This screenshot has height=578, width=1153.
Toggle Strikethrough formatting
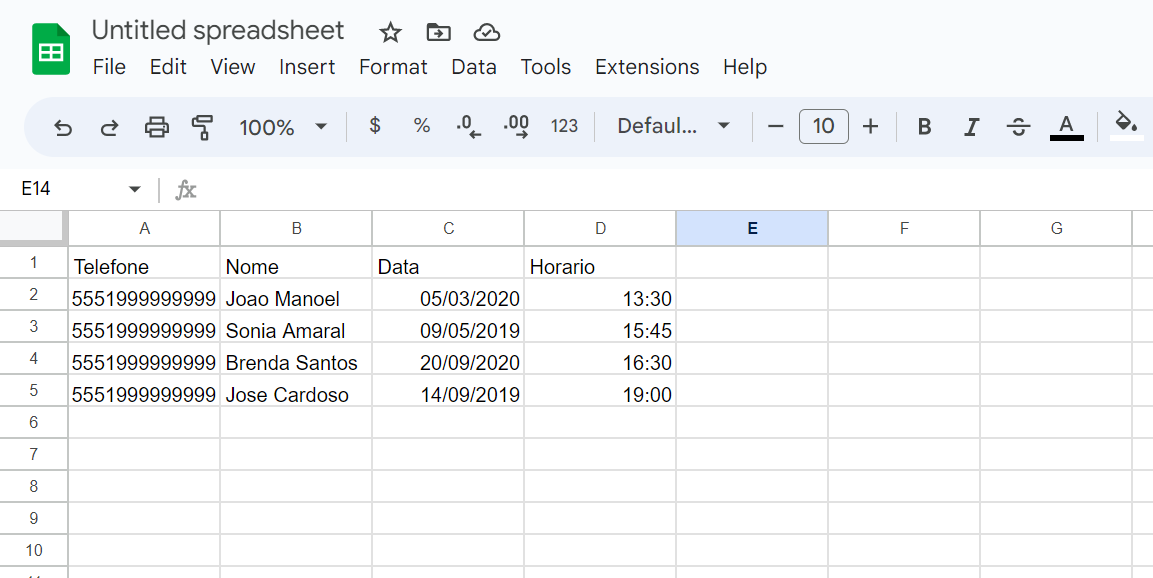[x=1018, y=127]
